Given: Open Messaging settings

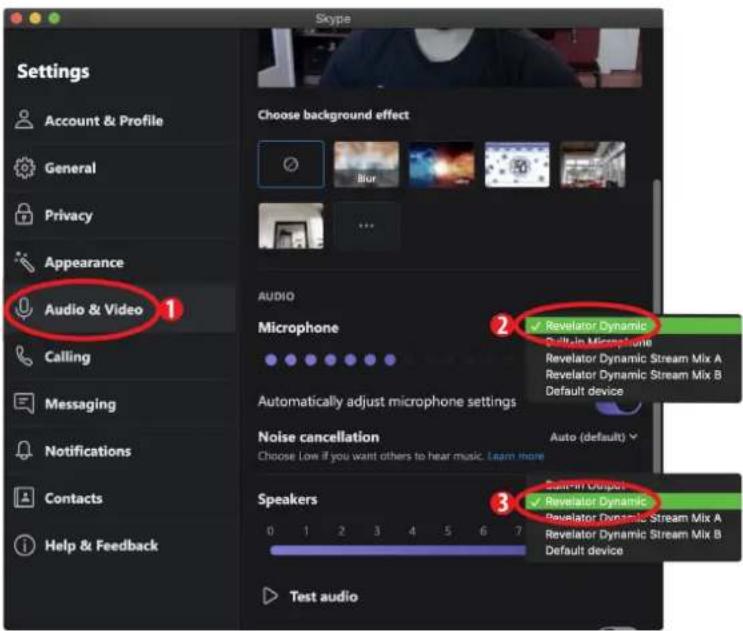Looking at the screenshot, I should (x=121, y=404).
